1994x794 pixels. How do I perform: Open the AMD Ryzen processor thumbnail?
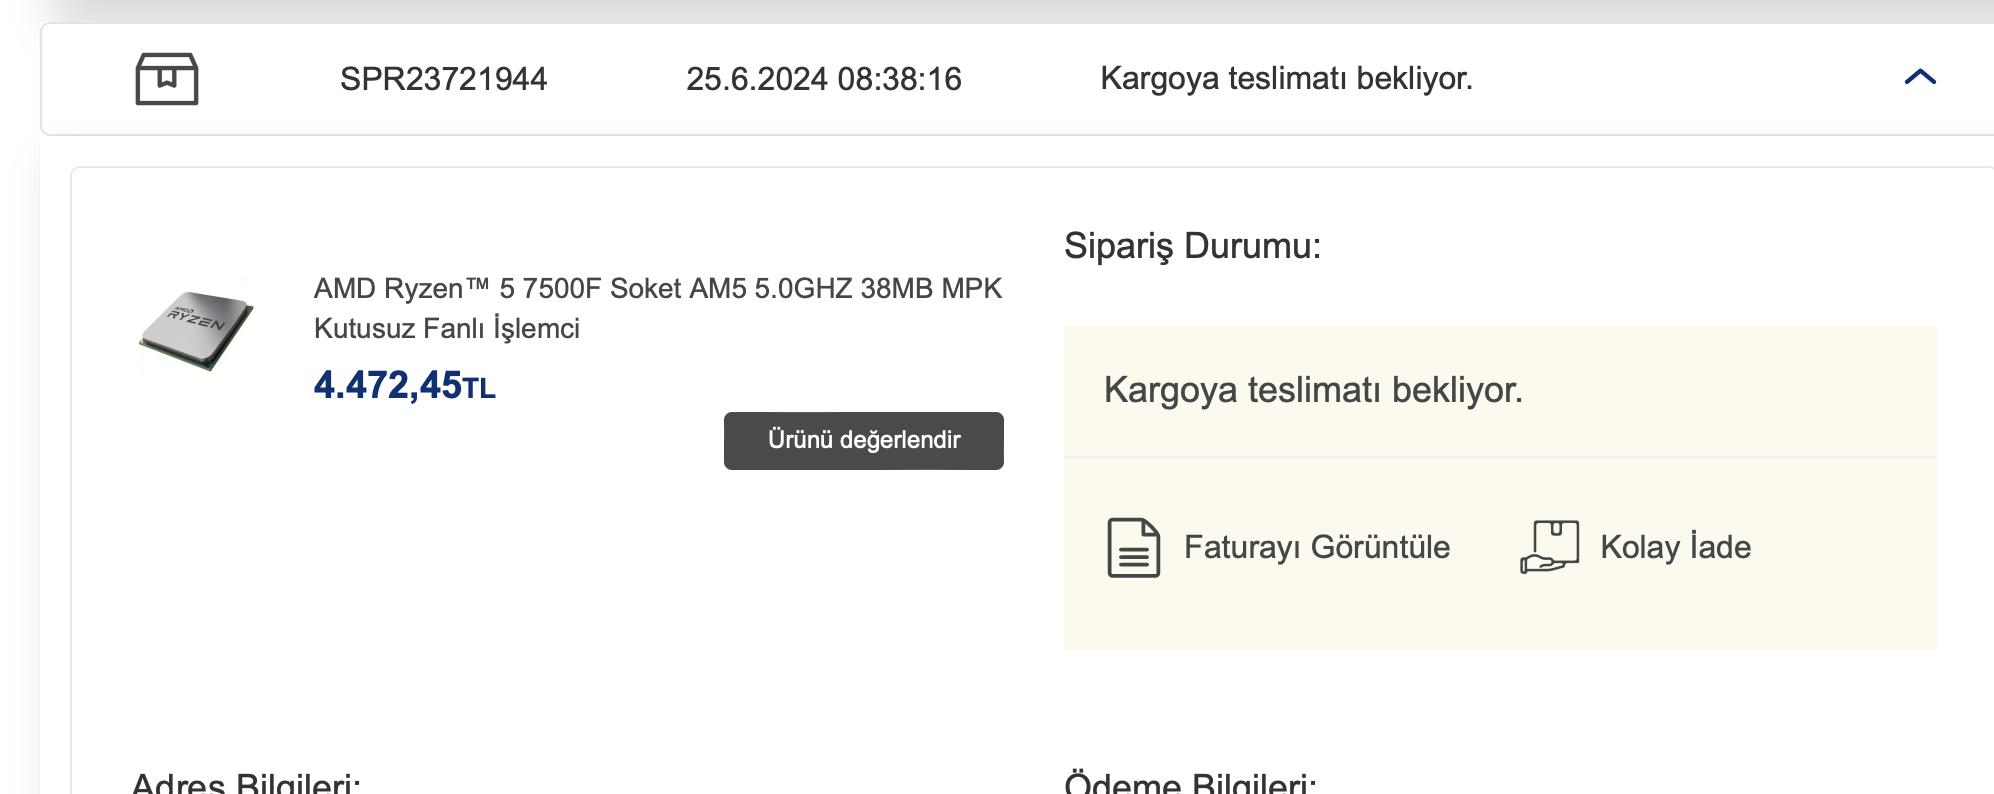(x=196, y=331)
